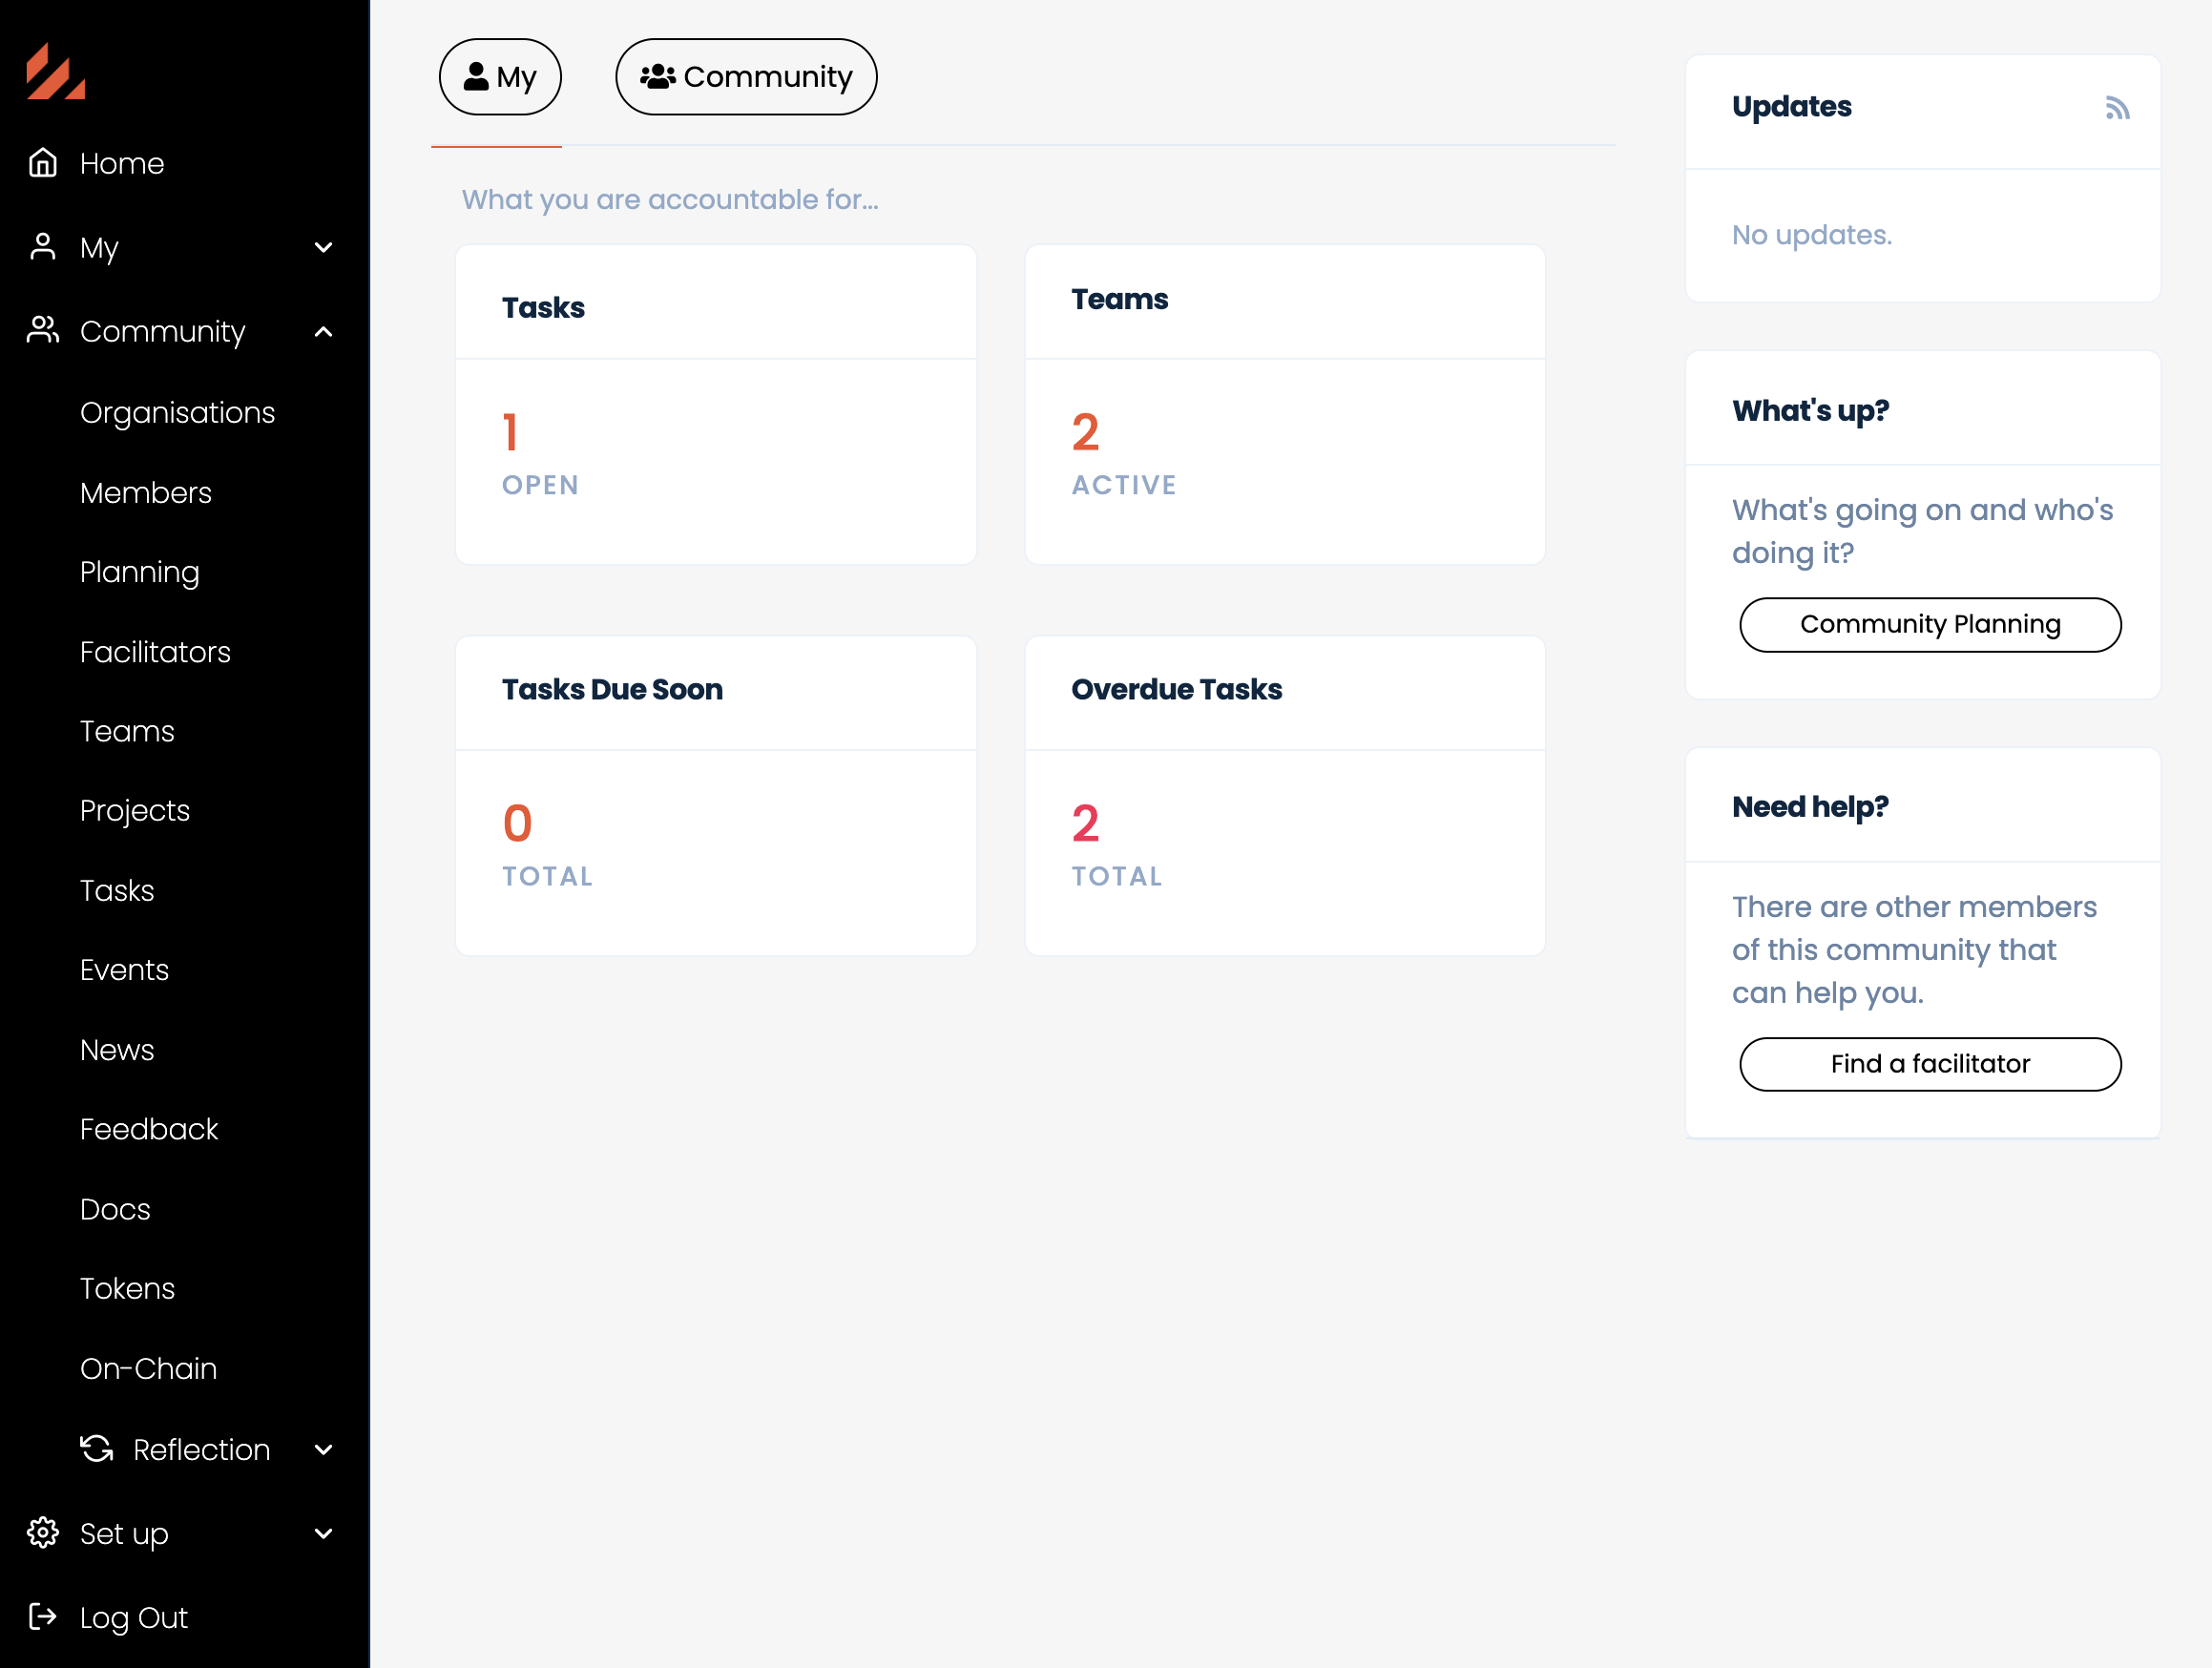The height and width of the screenshot is (1668, 2212).
Task: Click the Home house icon
Action: tap(42, 163)
